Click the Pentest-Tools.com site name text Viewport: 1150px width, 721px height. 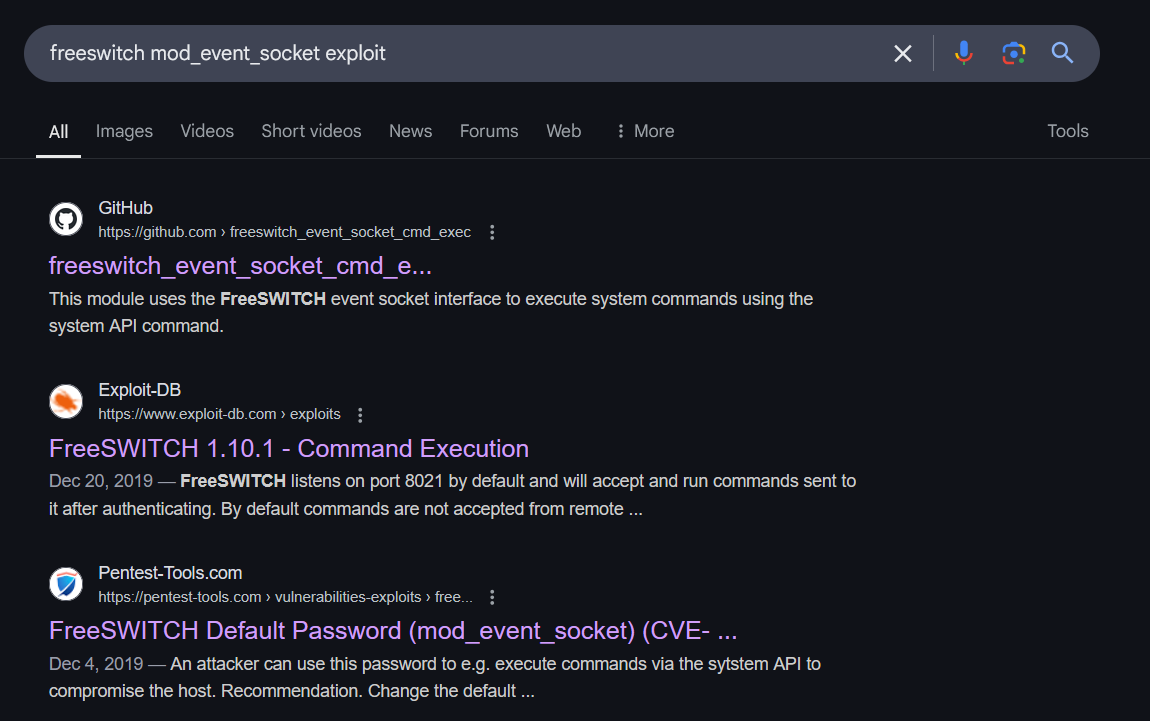[170, 573]
